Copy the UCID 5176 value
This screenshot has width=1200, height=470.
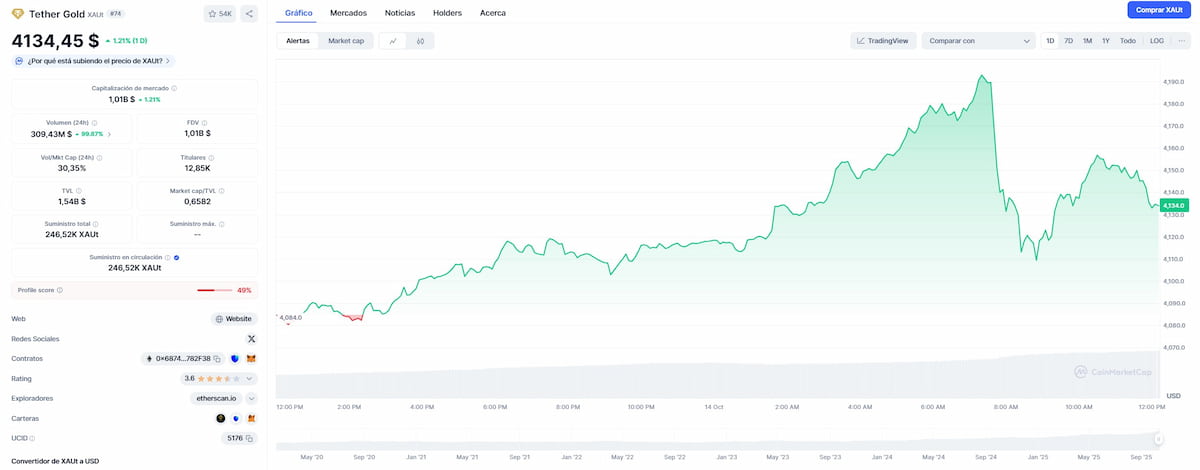(250, 438)
